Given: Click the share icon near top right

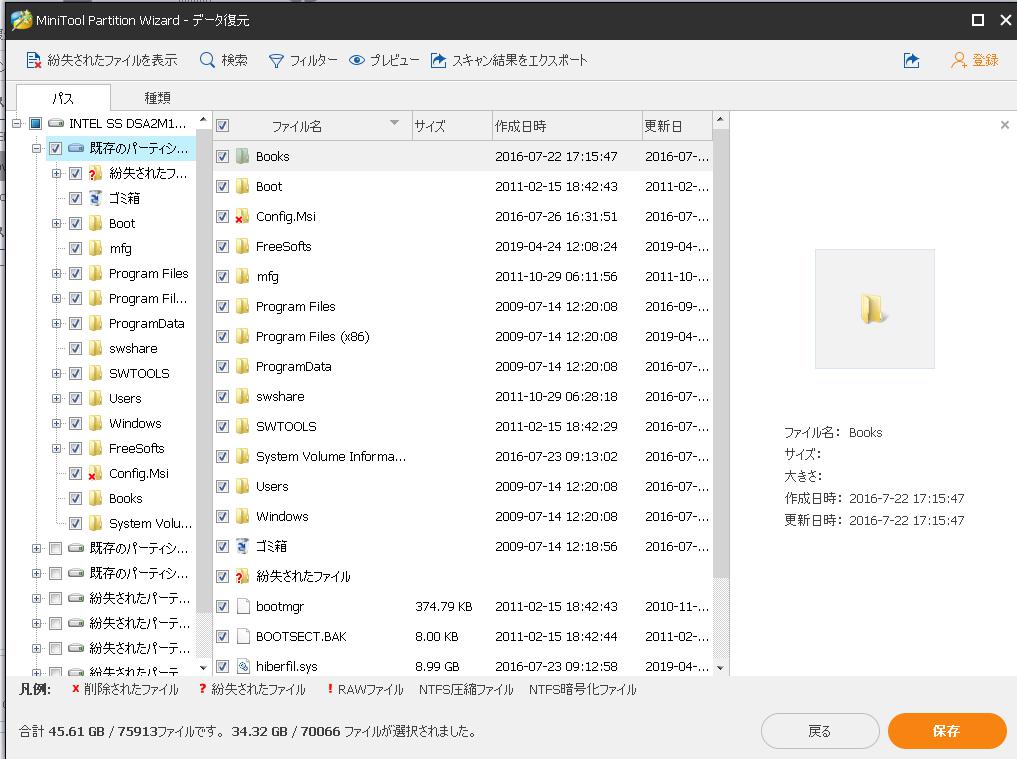Looking at the screenshot, I should click(911, 60).
